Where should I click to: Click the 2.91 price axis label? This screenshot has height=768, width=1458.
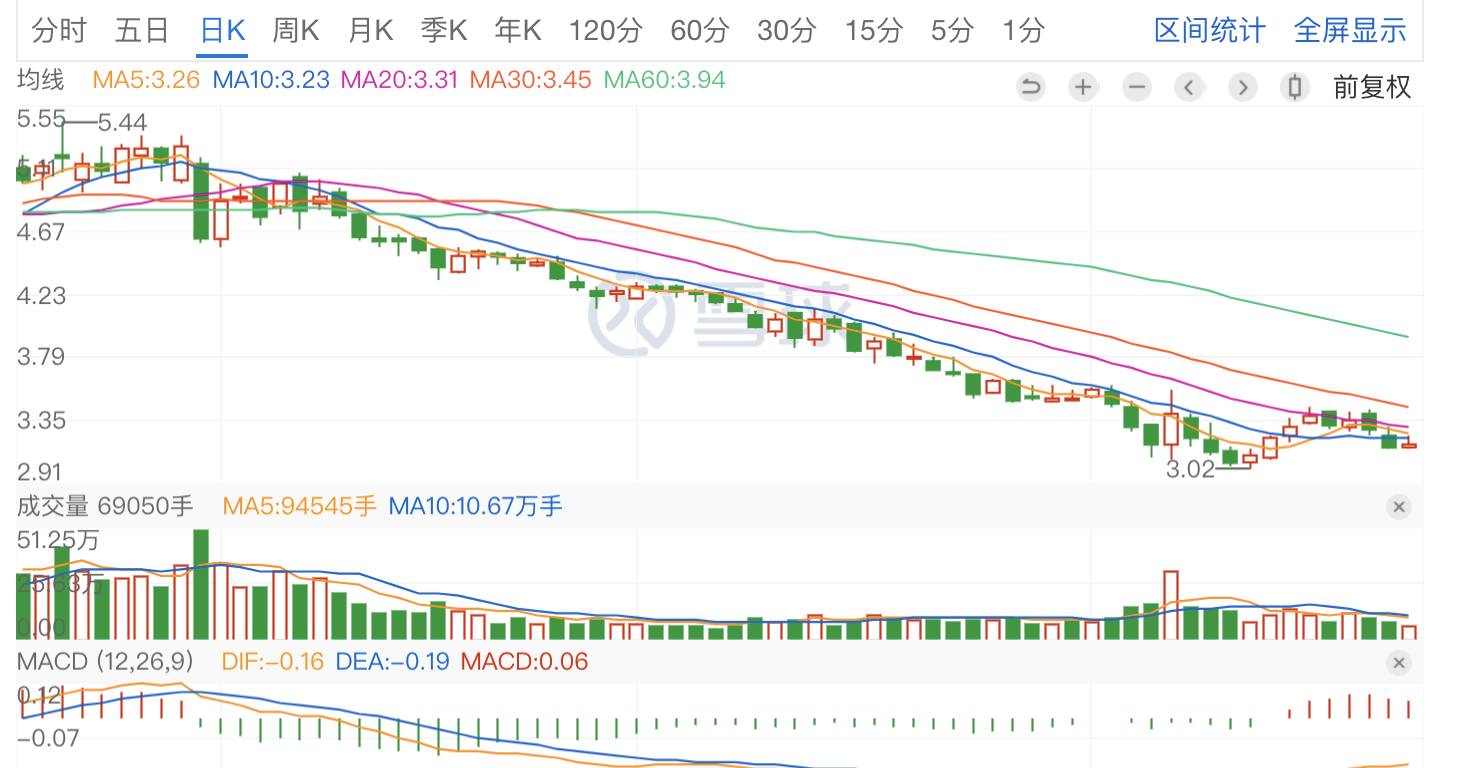click(x=41, y=471)
